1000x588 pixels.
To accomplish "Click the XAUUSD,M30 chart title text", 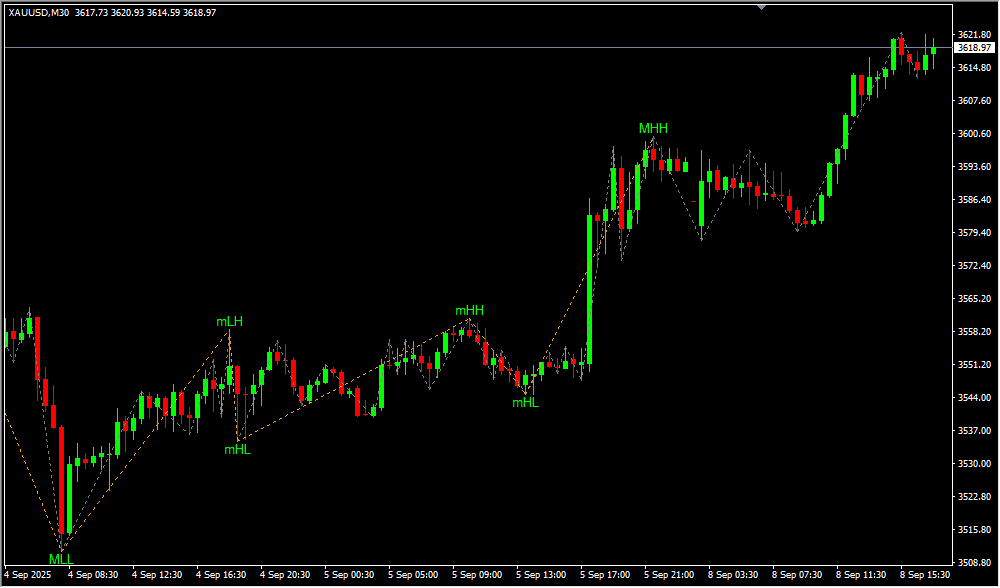I will (38, 12).
